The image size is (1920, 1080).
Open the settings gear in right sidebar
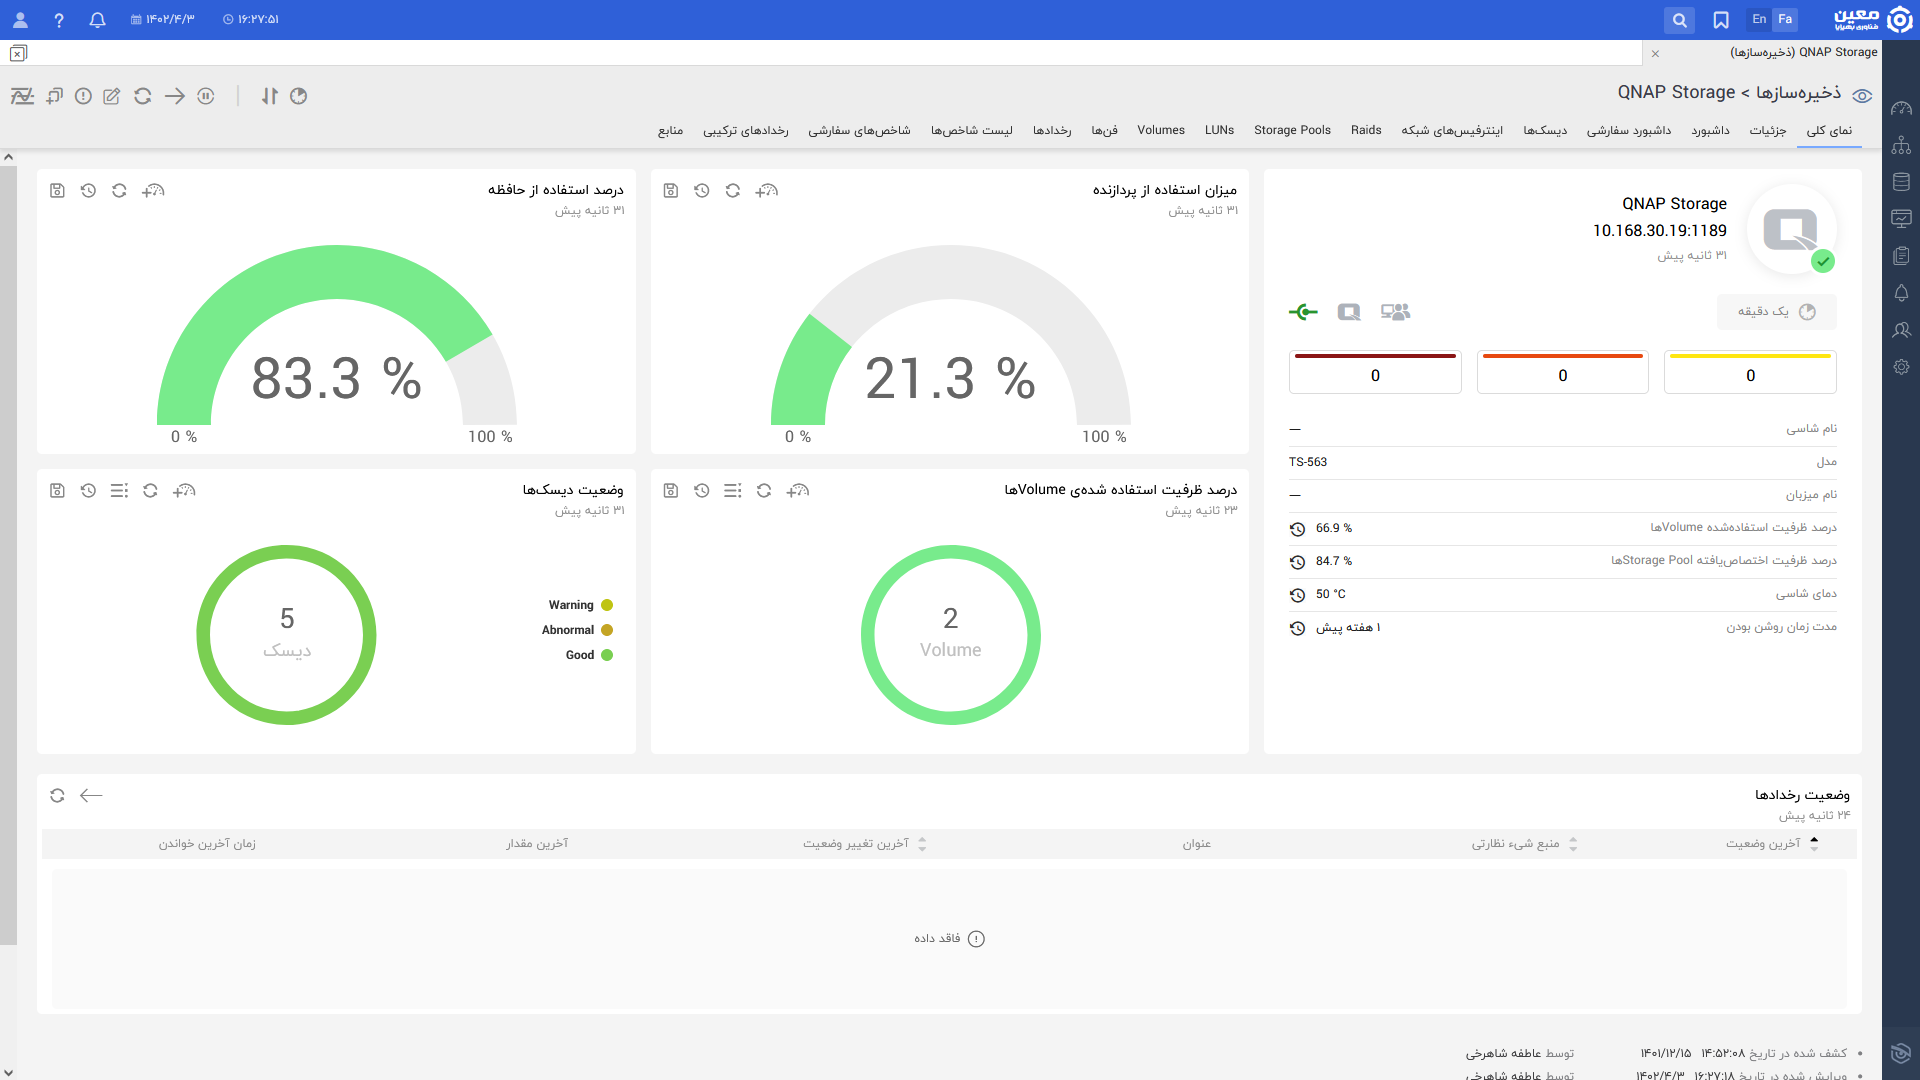pos(1902,367)
